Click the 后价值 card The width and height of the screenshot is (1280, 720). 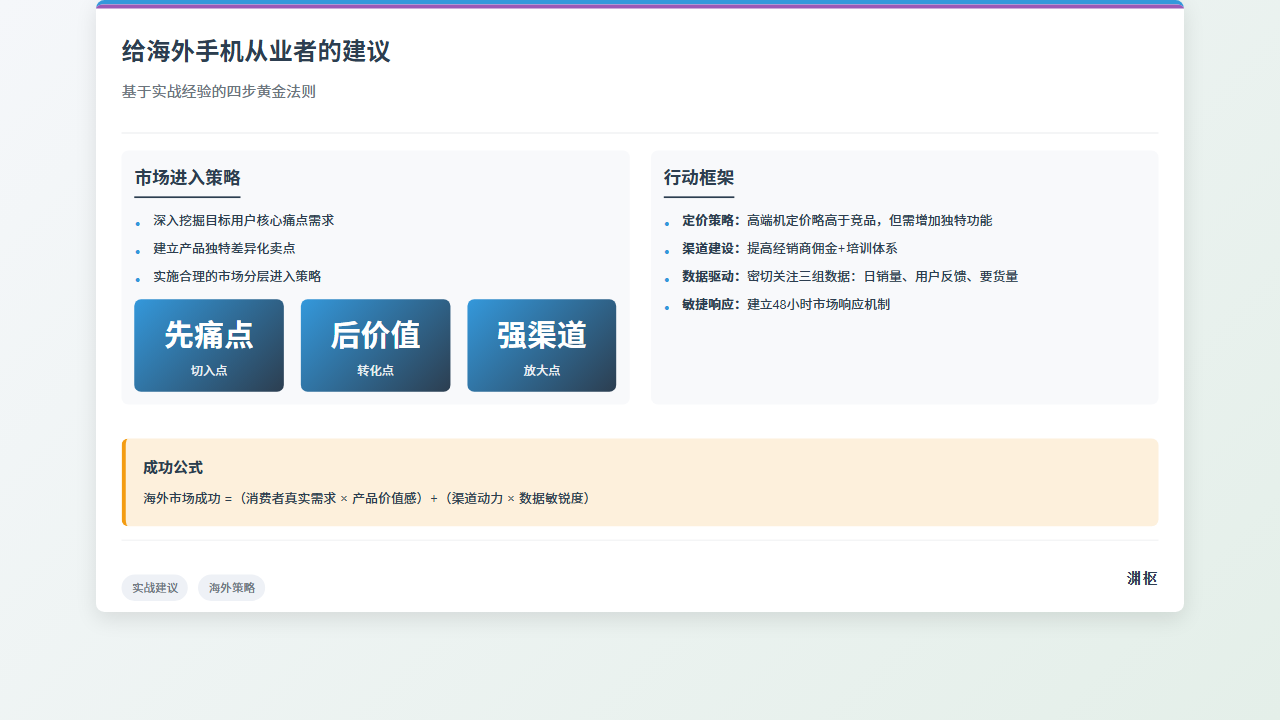pos(376,346)
